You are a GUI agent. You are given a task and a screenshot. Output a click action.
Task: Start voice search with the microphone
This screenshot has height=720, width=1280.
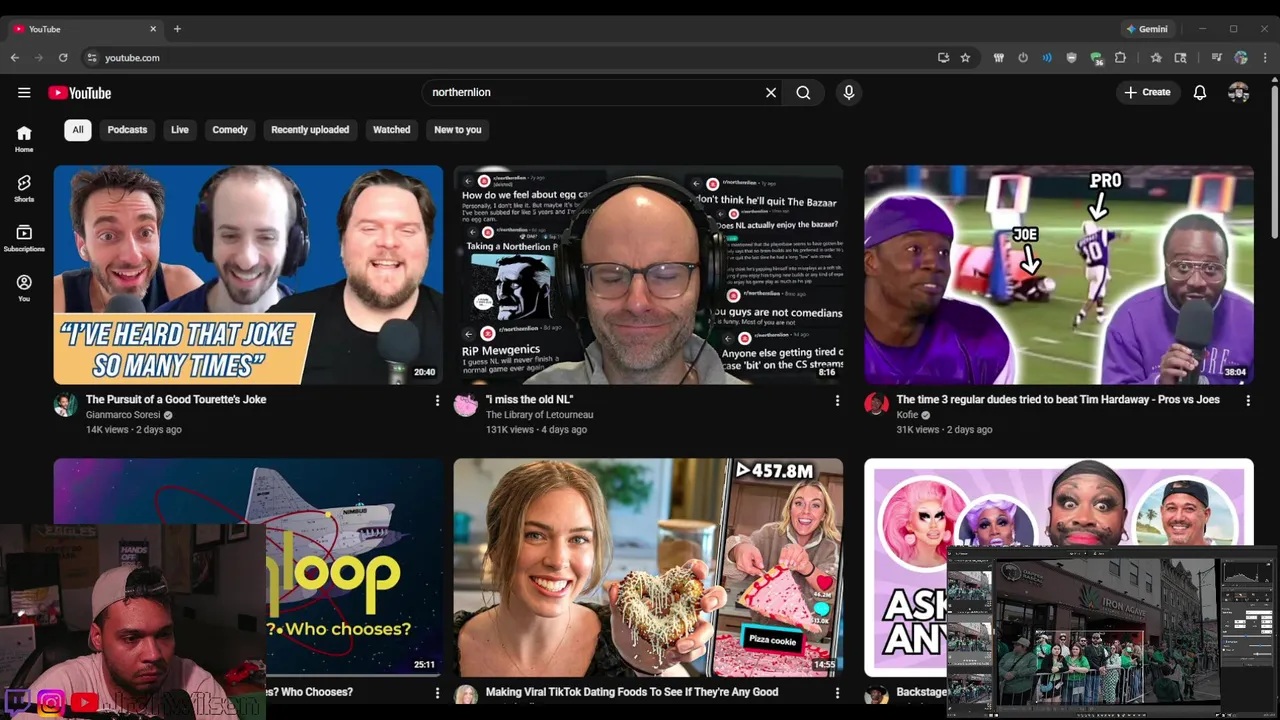[x=849, y=93]
